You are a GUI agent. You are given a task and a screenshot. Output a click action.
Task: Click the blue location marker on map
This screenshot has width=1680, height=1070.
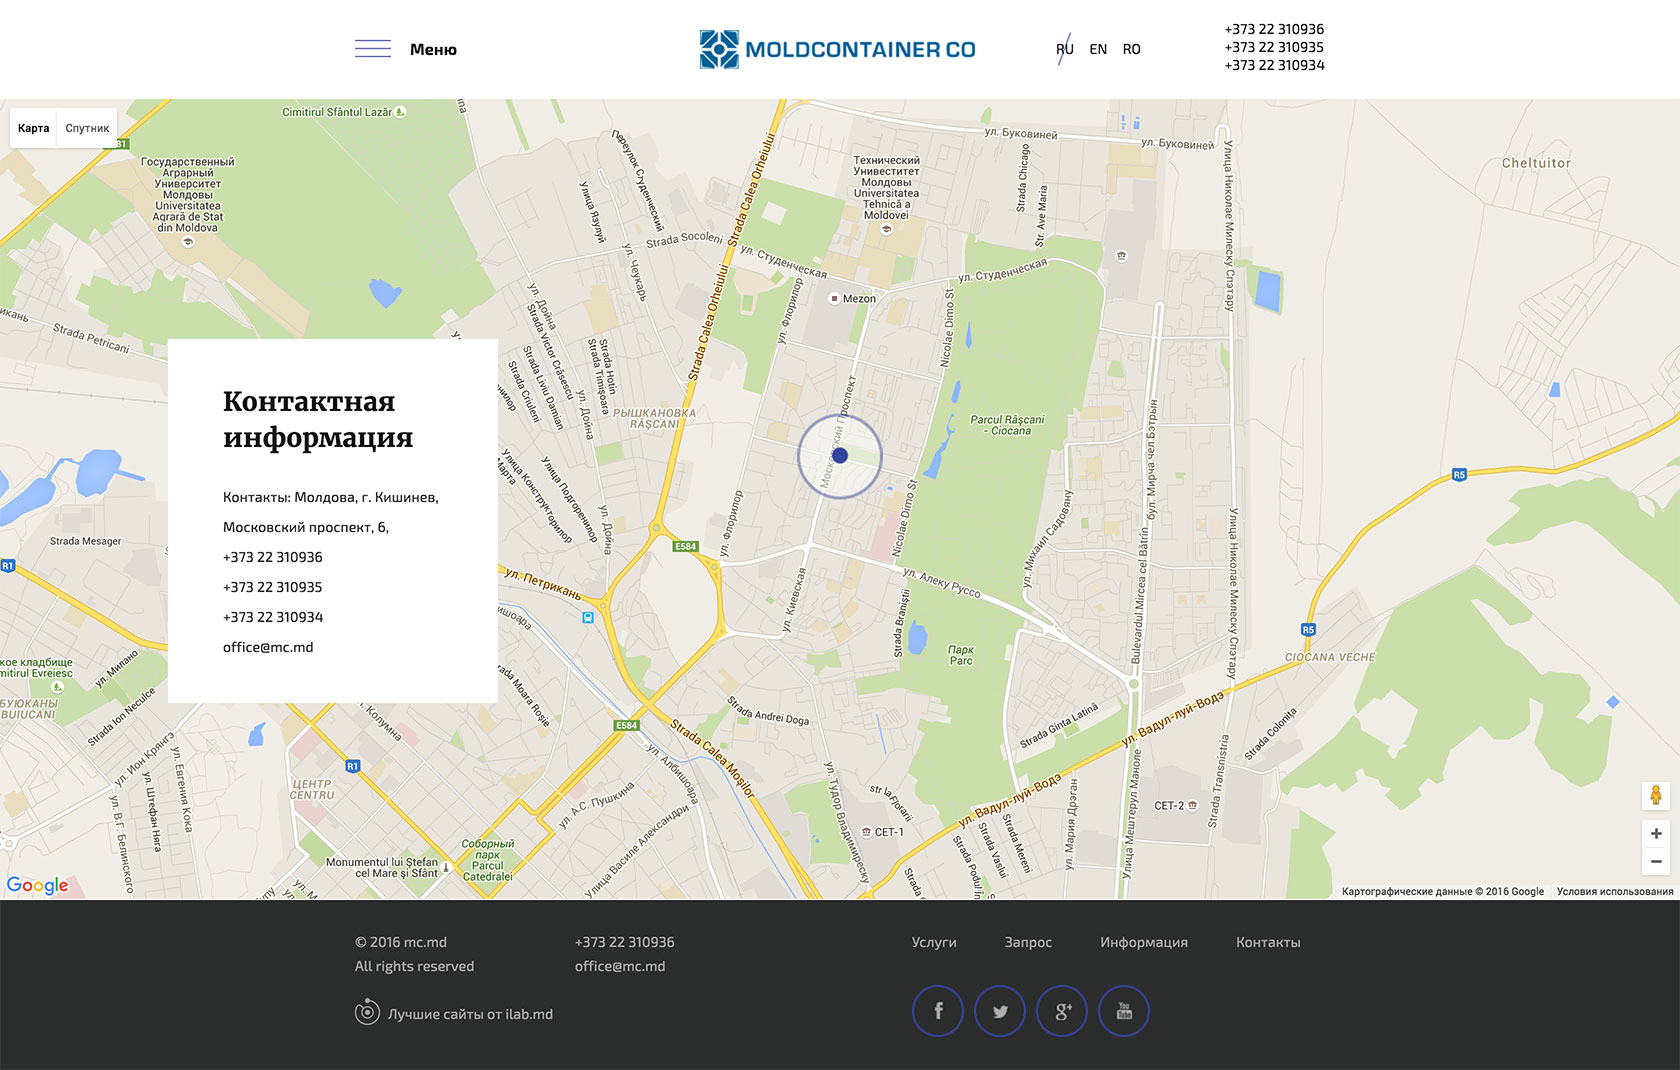(840, 455)
